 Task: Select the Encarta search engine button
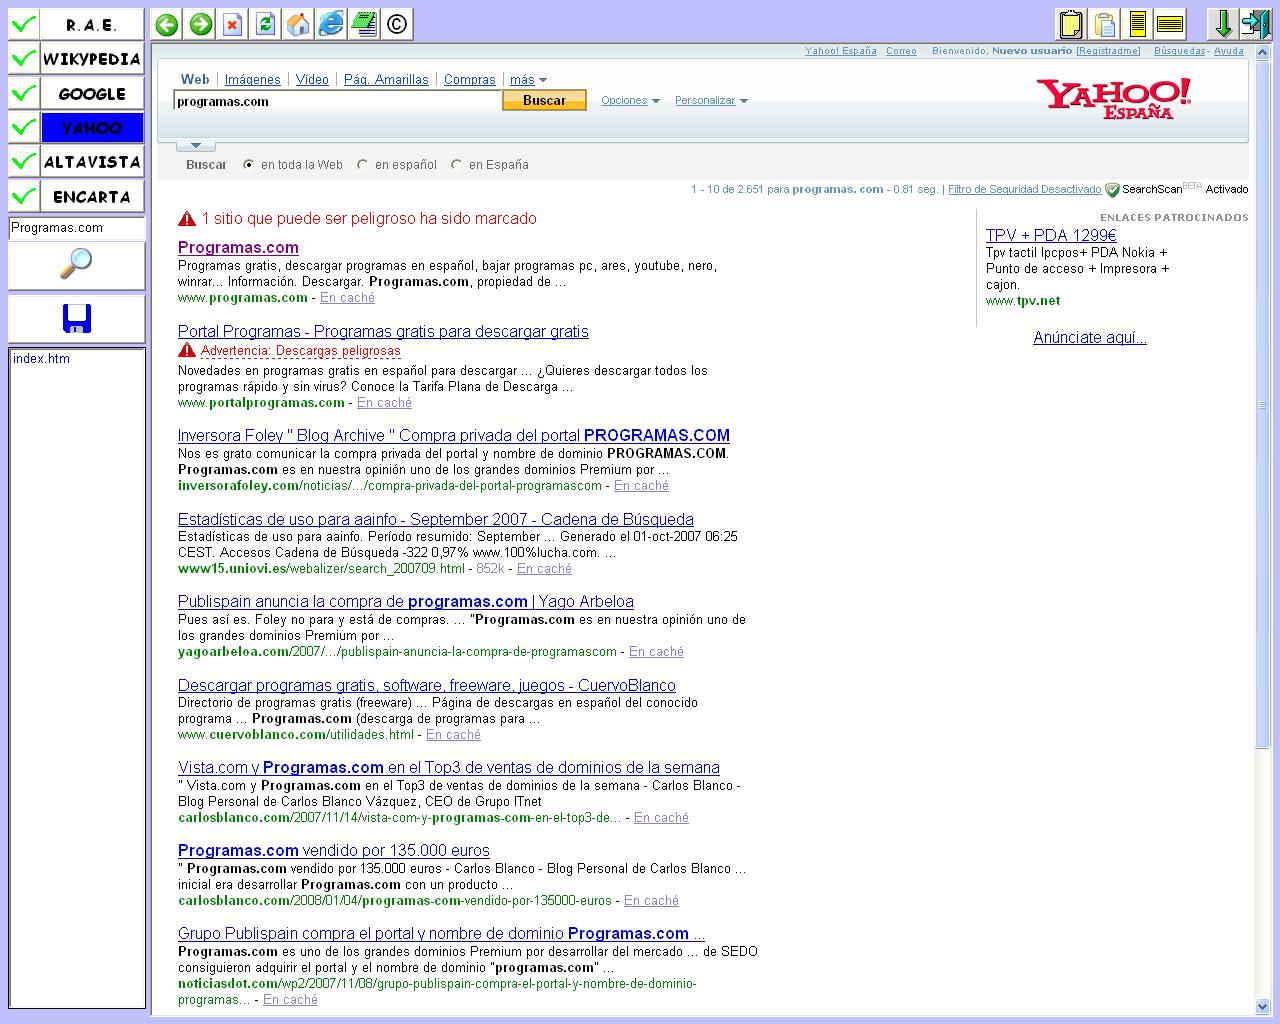(92, 195)
